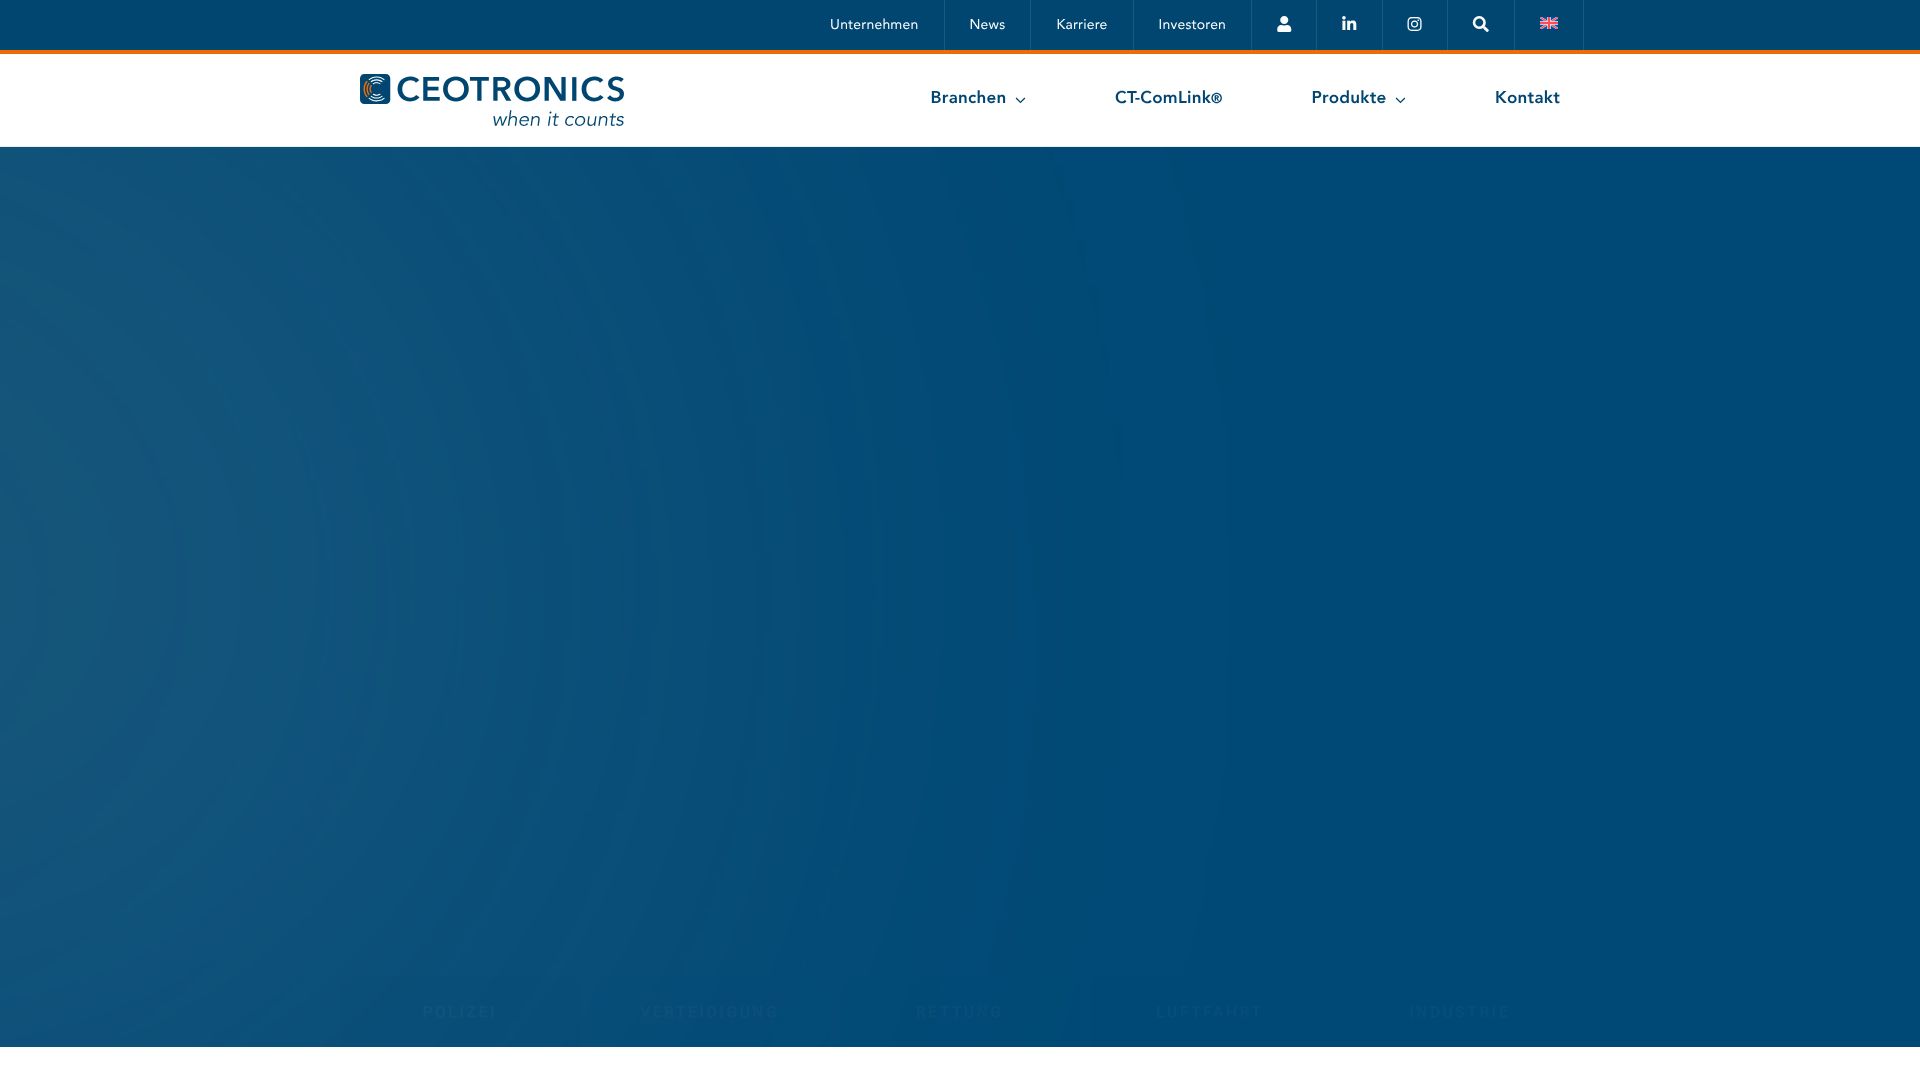
Task: Select the LUFTFAHRT sector label
Action: 1208,1012
